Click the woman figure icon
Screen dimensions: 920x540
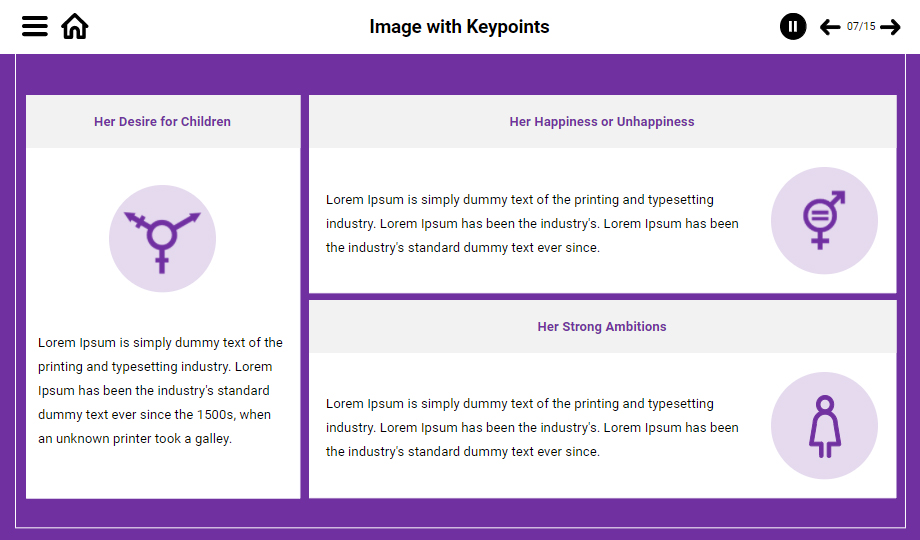[824, 427]
